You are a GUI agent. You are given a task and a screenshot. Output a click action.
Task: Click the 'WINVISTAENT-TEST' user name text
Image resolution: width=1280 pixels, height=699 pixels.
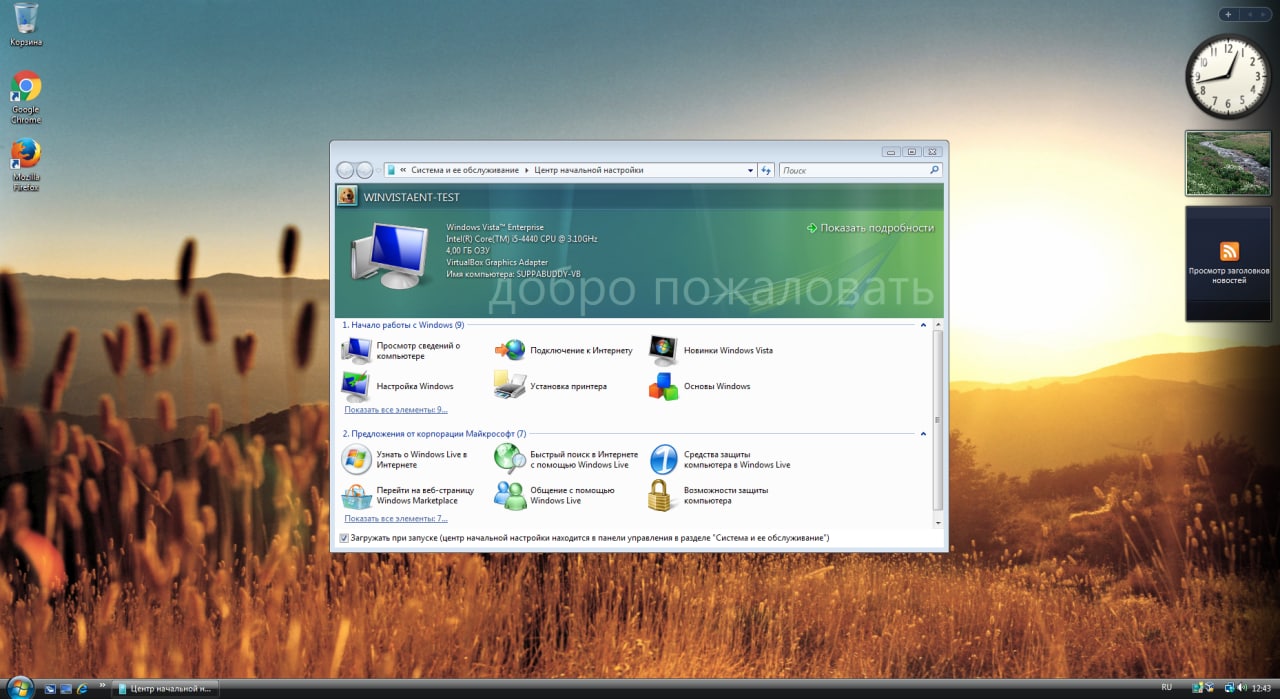pyautogui.click(x=411, y=197)
